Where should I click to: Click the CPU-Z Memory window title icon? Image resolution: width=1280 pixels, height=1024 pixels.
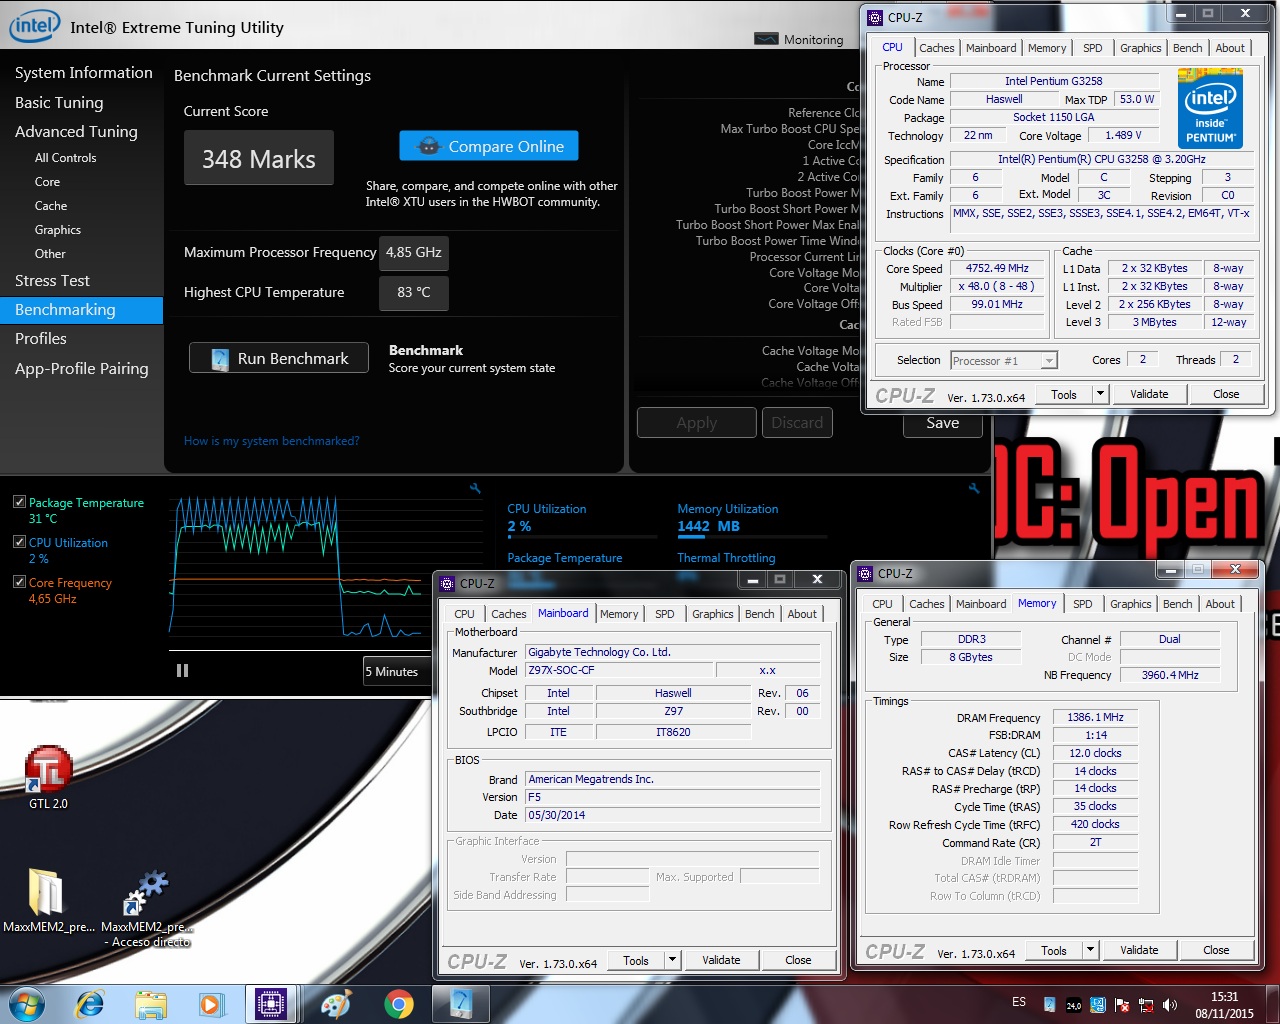(x=865, y=574)
